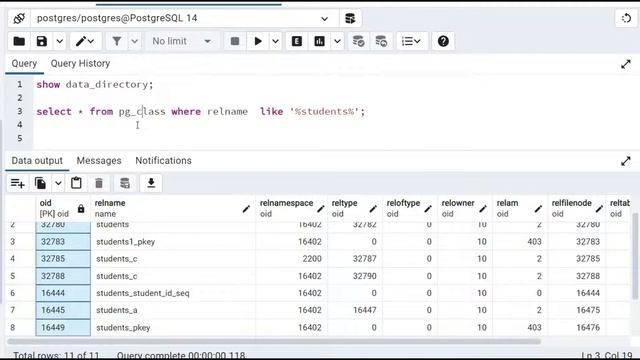640x360 pixels.
Task: Maximize the query editor pane
Action: (x=626, y=64)
